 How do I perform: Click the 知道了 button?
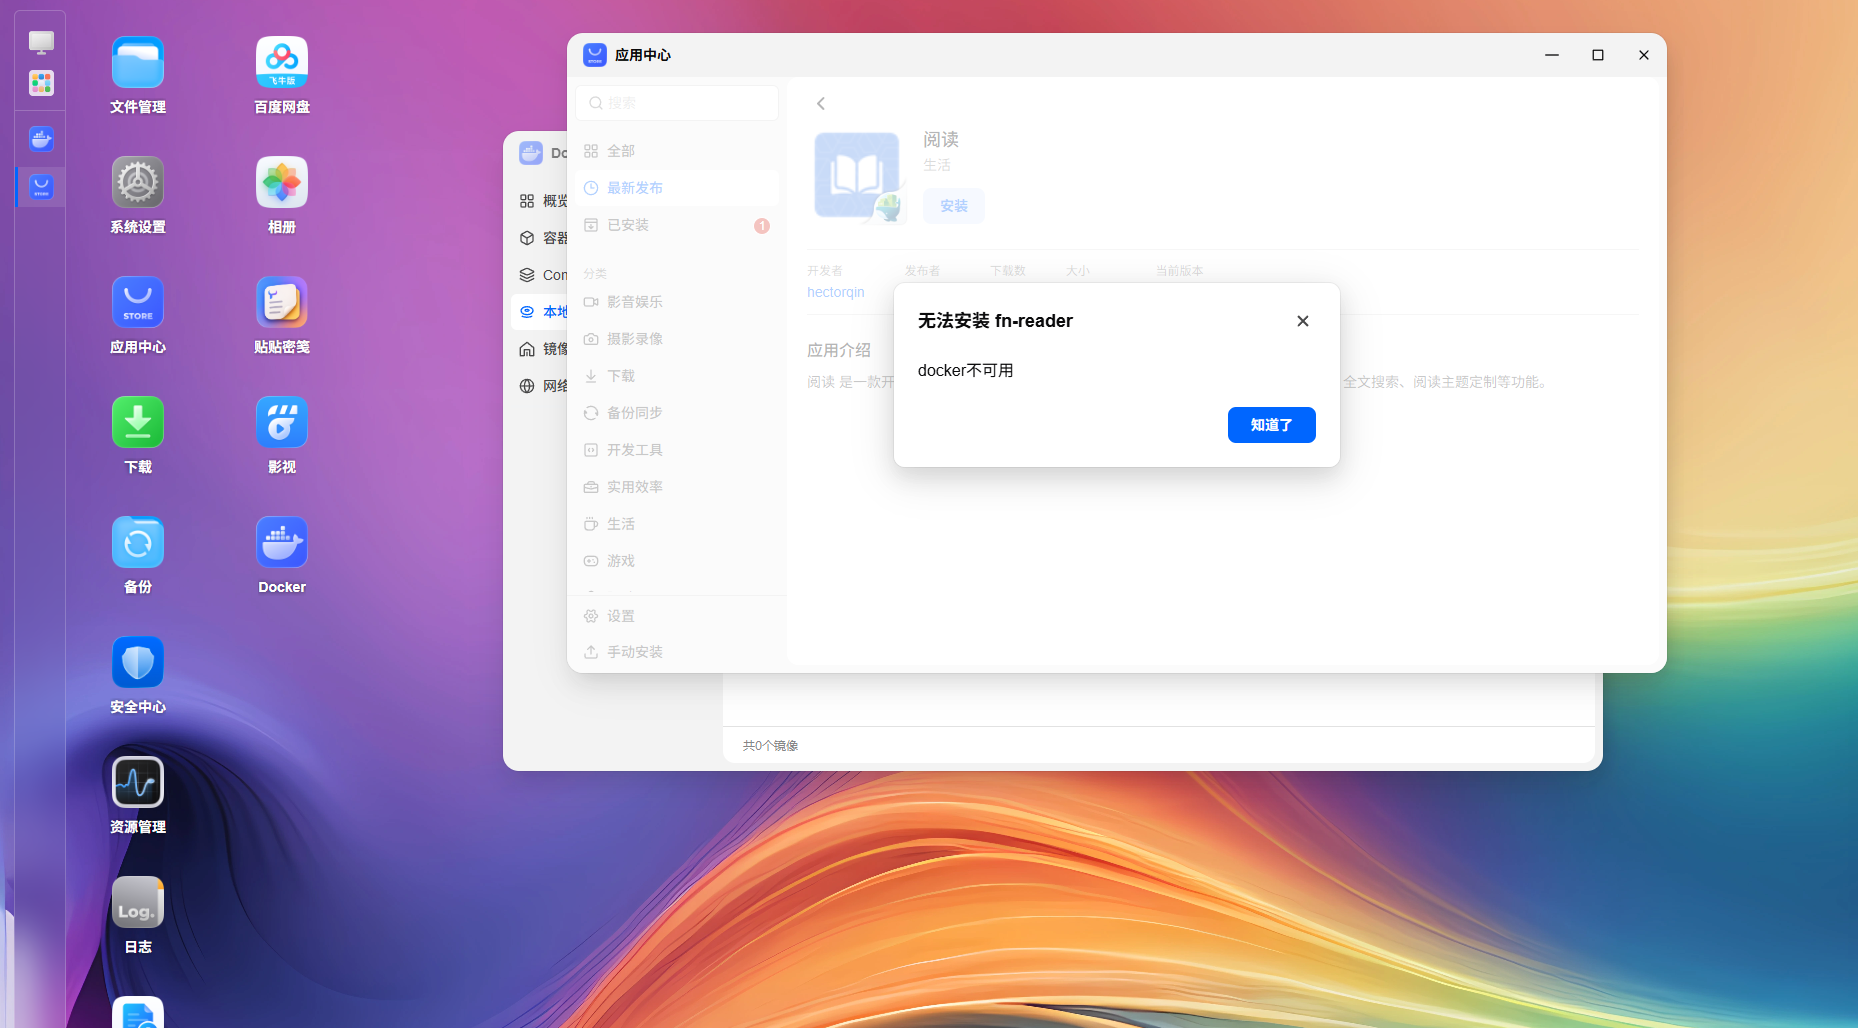pyautogui.click(x=1271, y=425)
